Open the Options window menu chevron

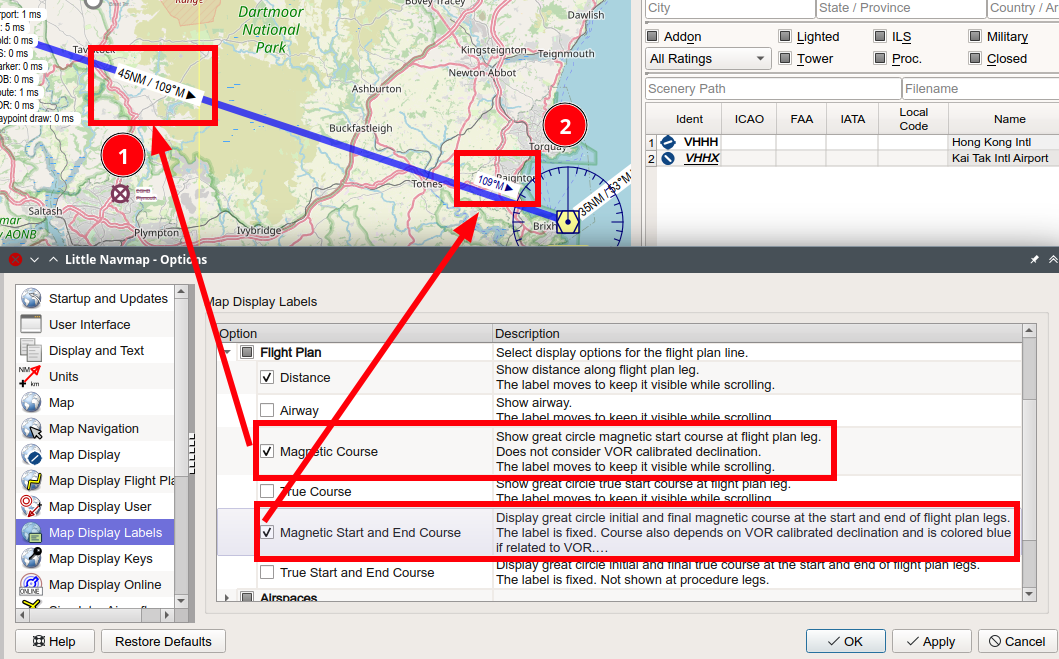pyautogui.click(x=34, y=259)
